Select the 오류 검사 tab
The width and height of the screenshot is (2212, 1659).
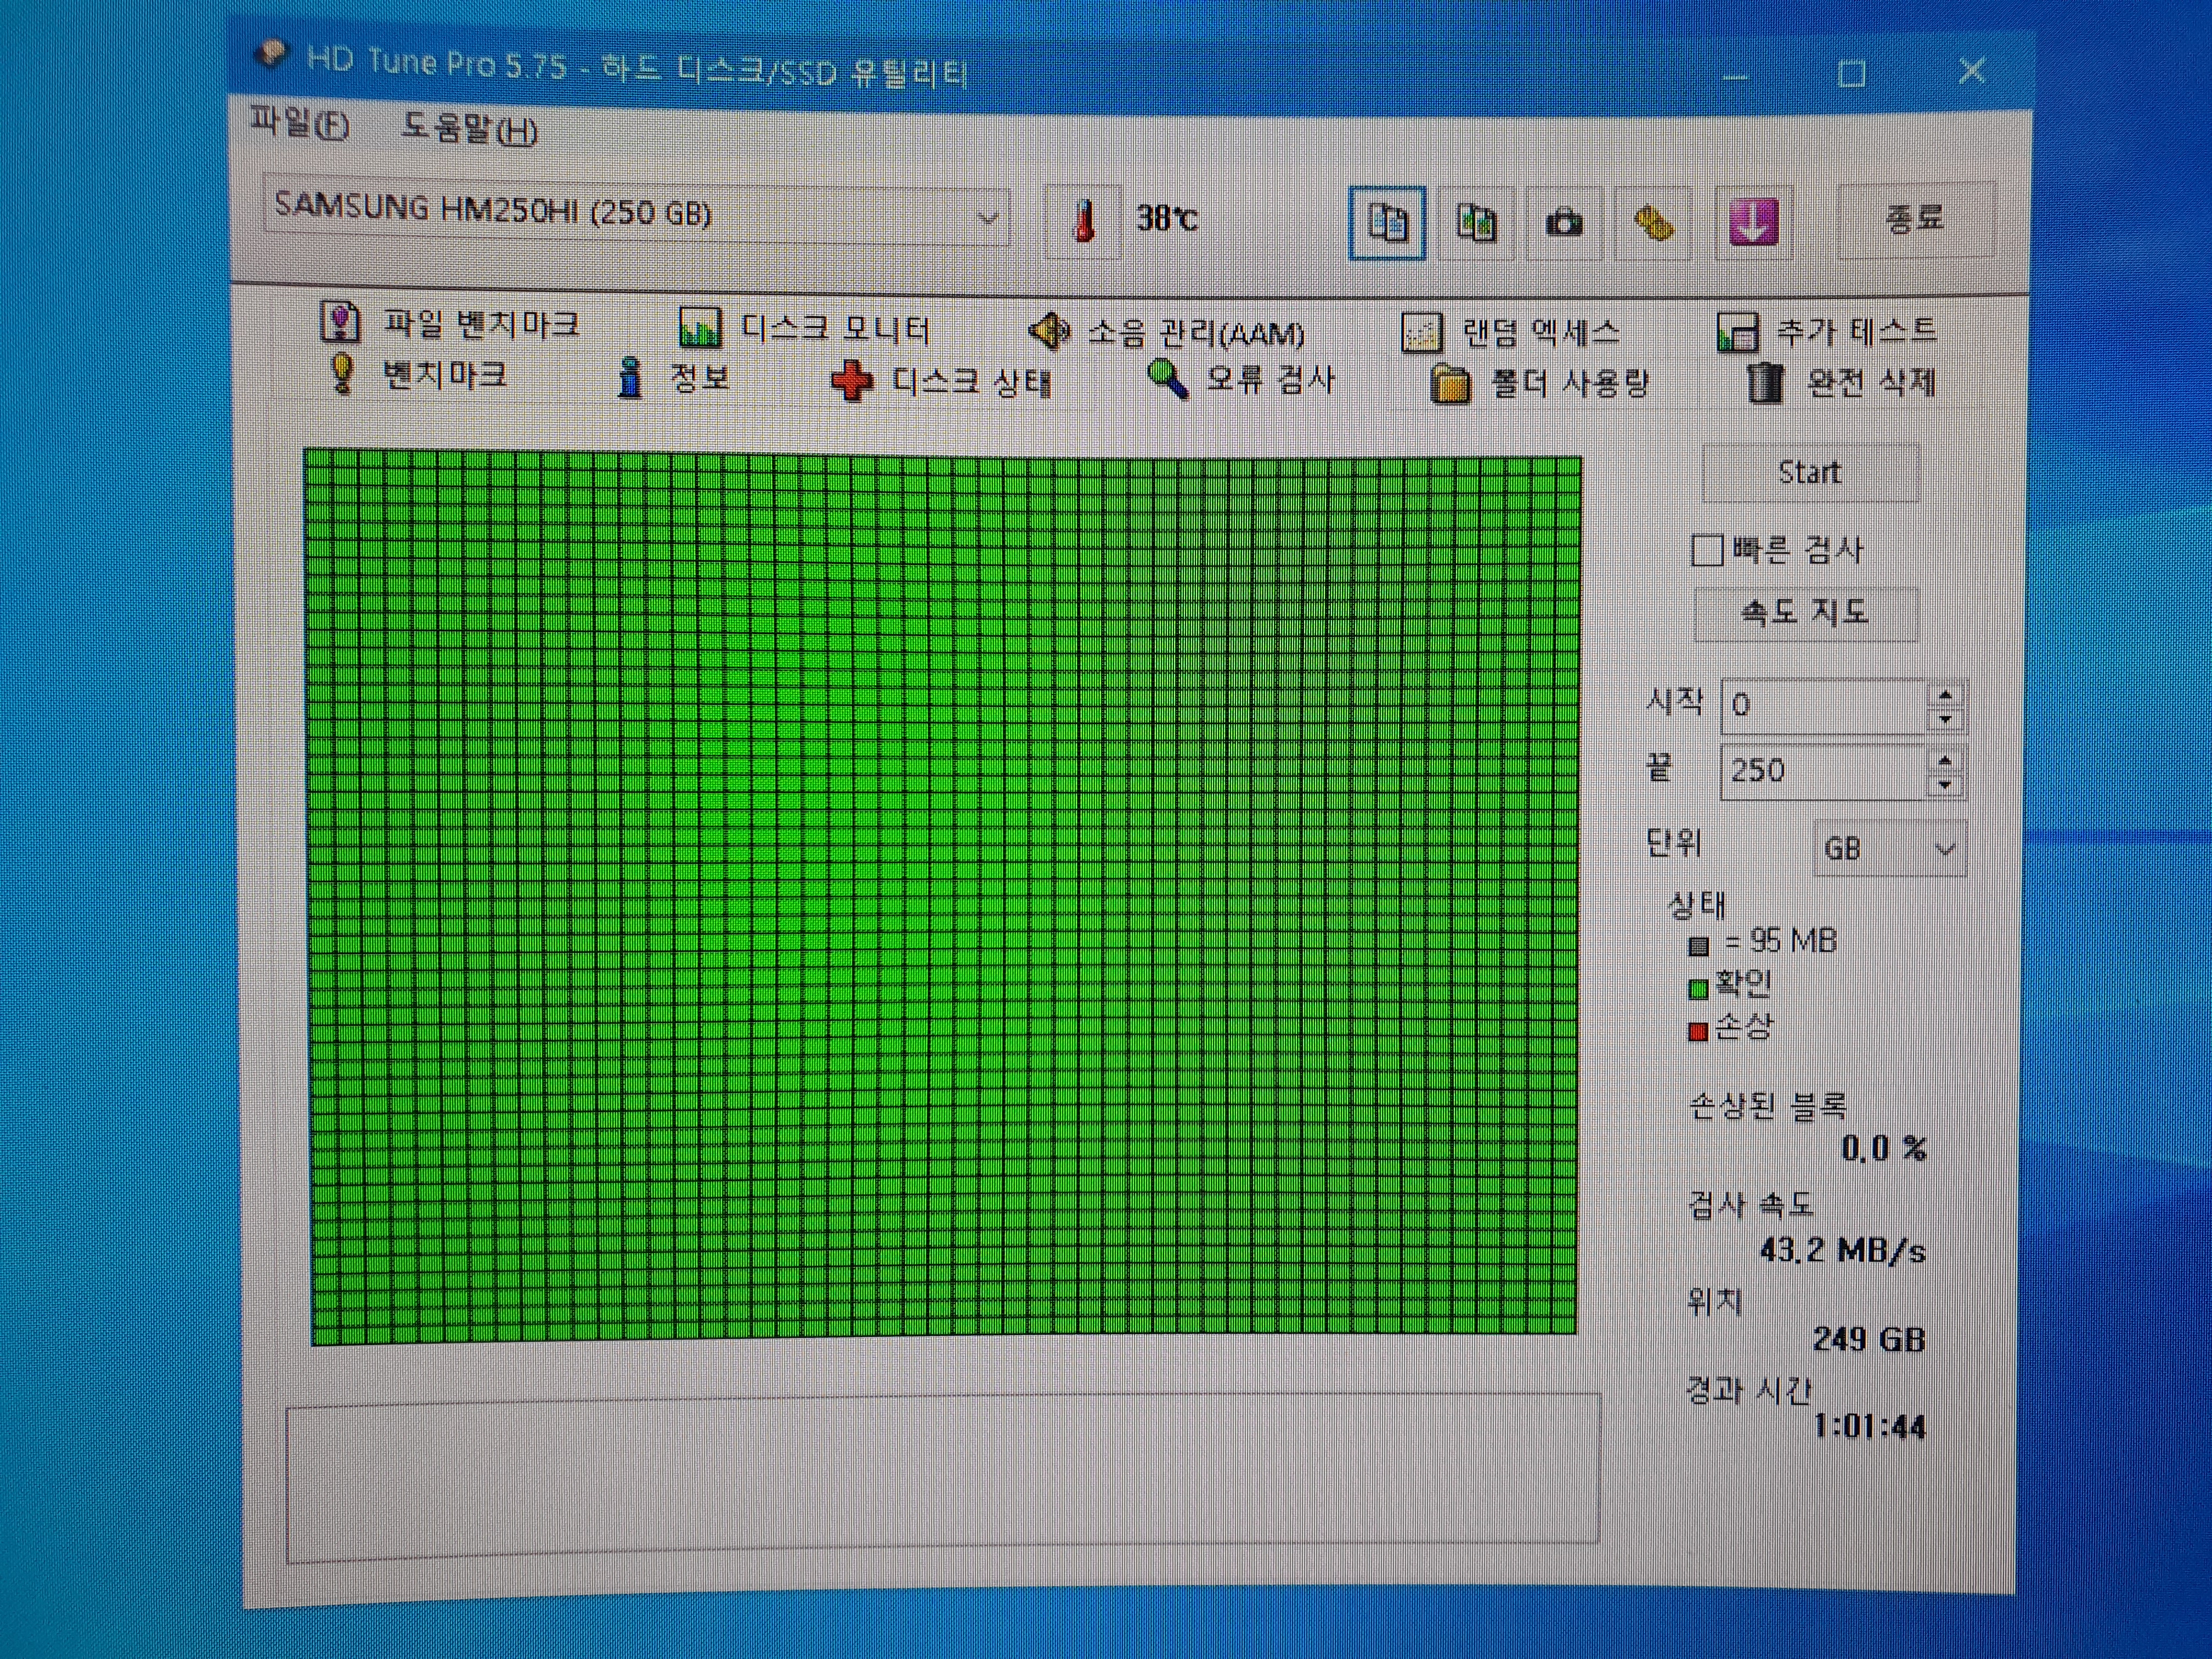tap(1241, 380)
